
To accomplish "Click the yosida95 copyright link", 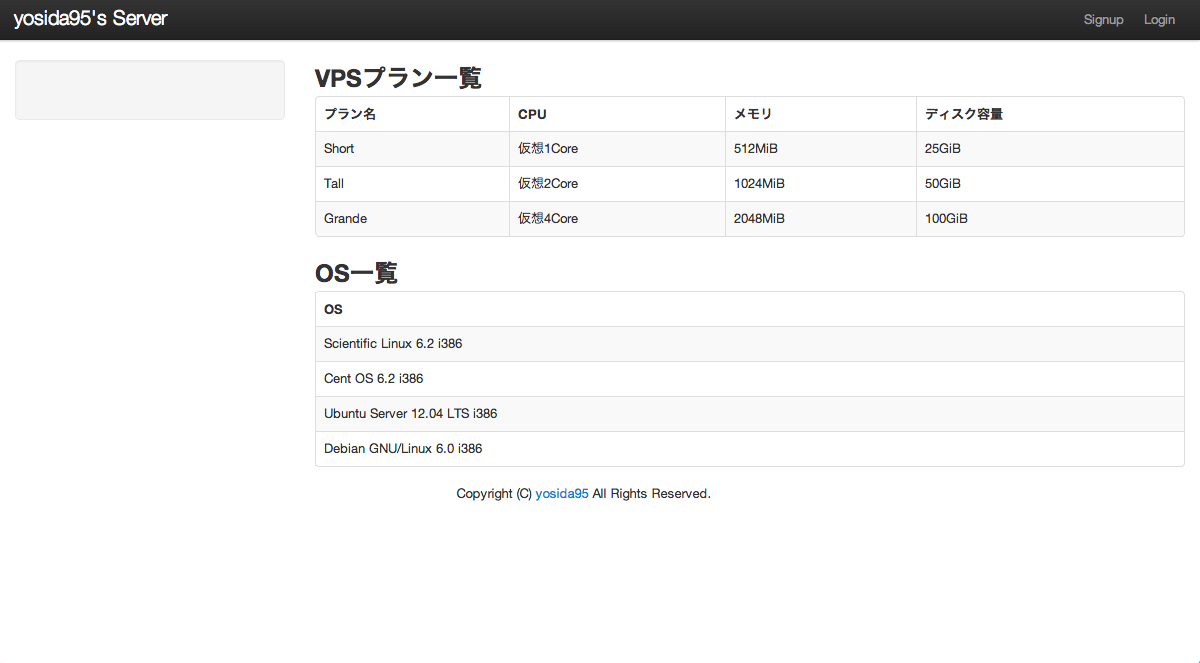I will click(x=562, y=494).
